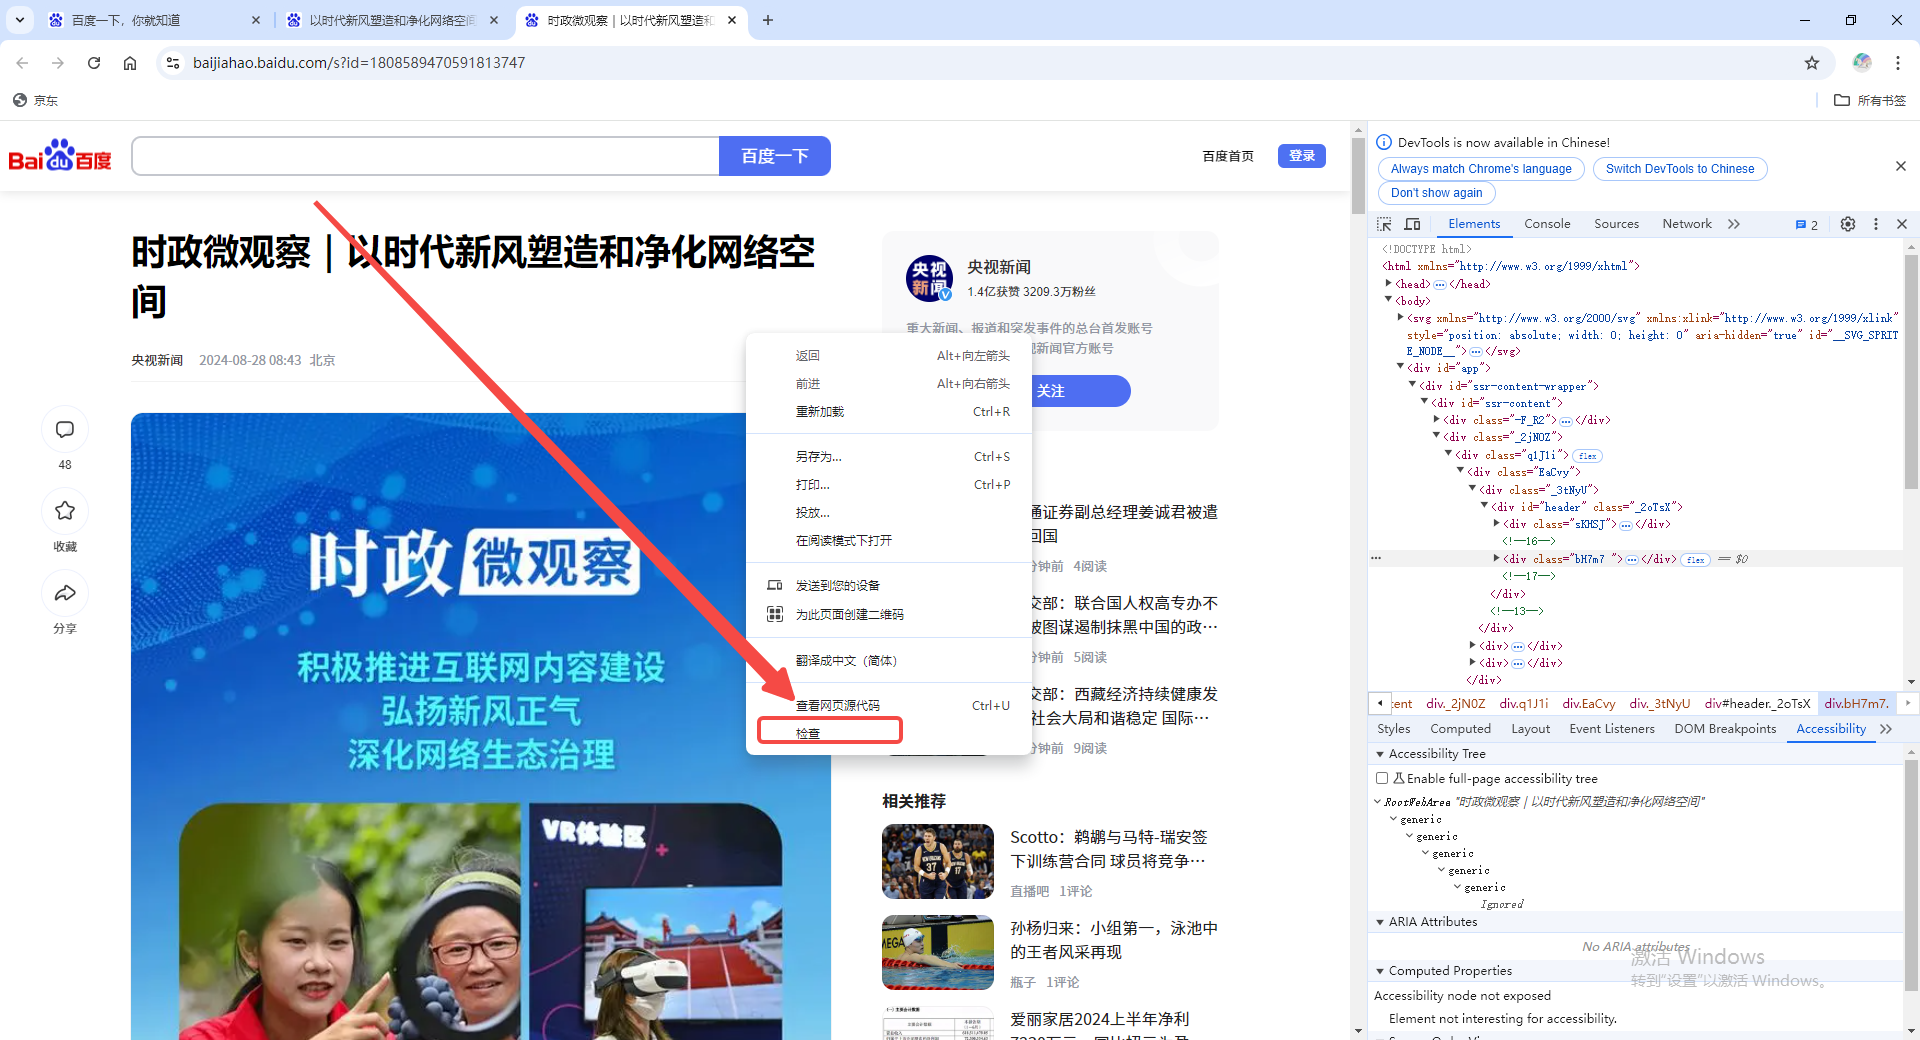Click the star 收藏 icon

[x=65, y=511]
